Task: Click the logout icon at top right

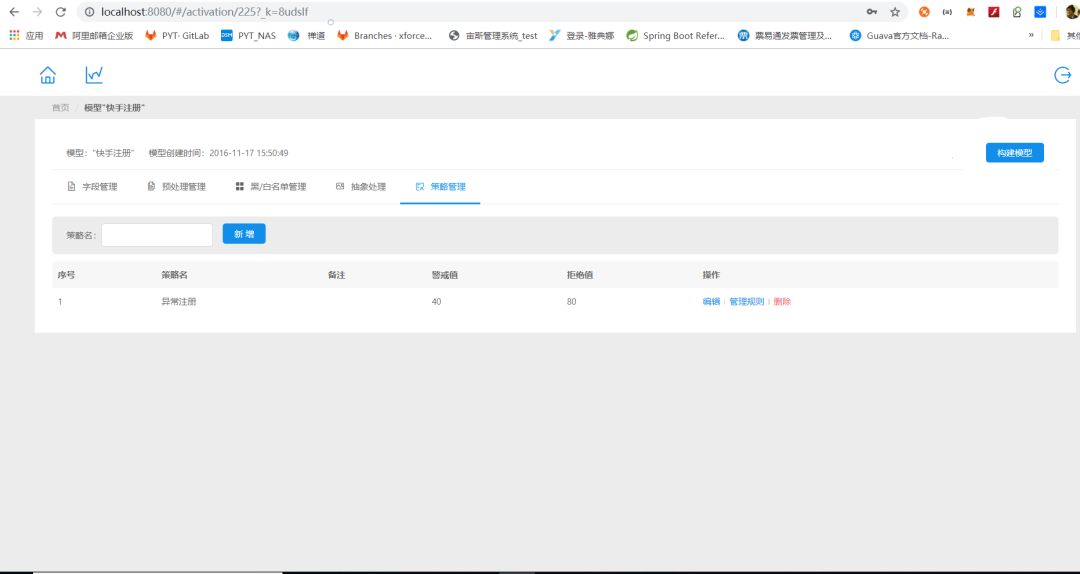Action: (x=1062, y=75)
